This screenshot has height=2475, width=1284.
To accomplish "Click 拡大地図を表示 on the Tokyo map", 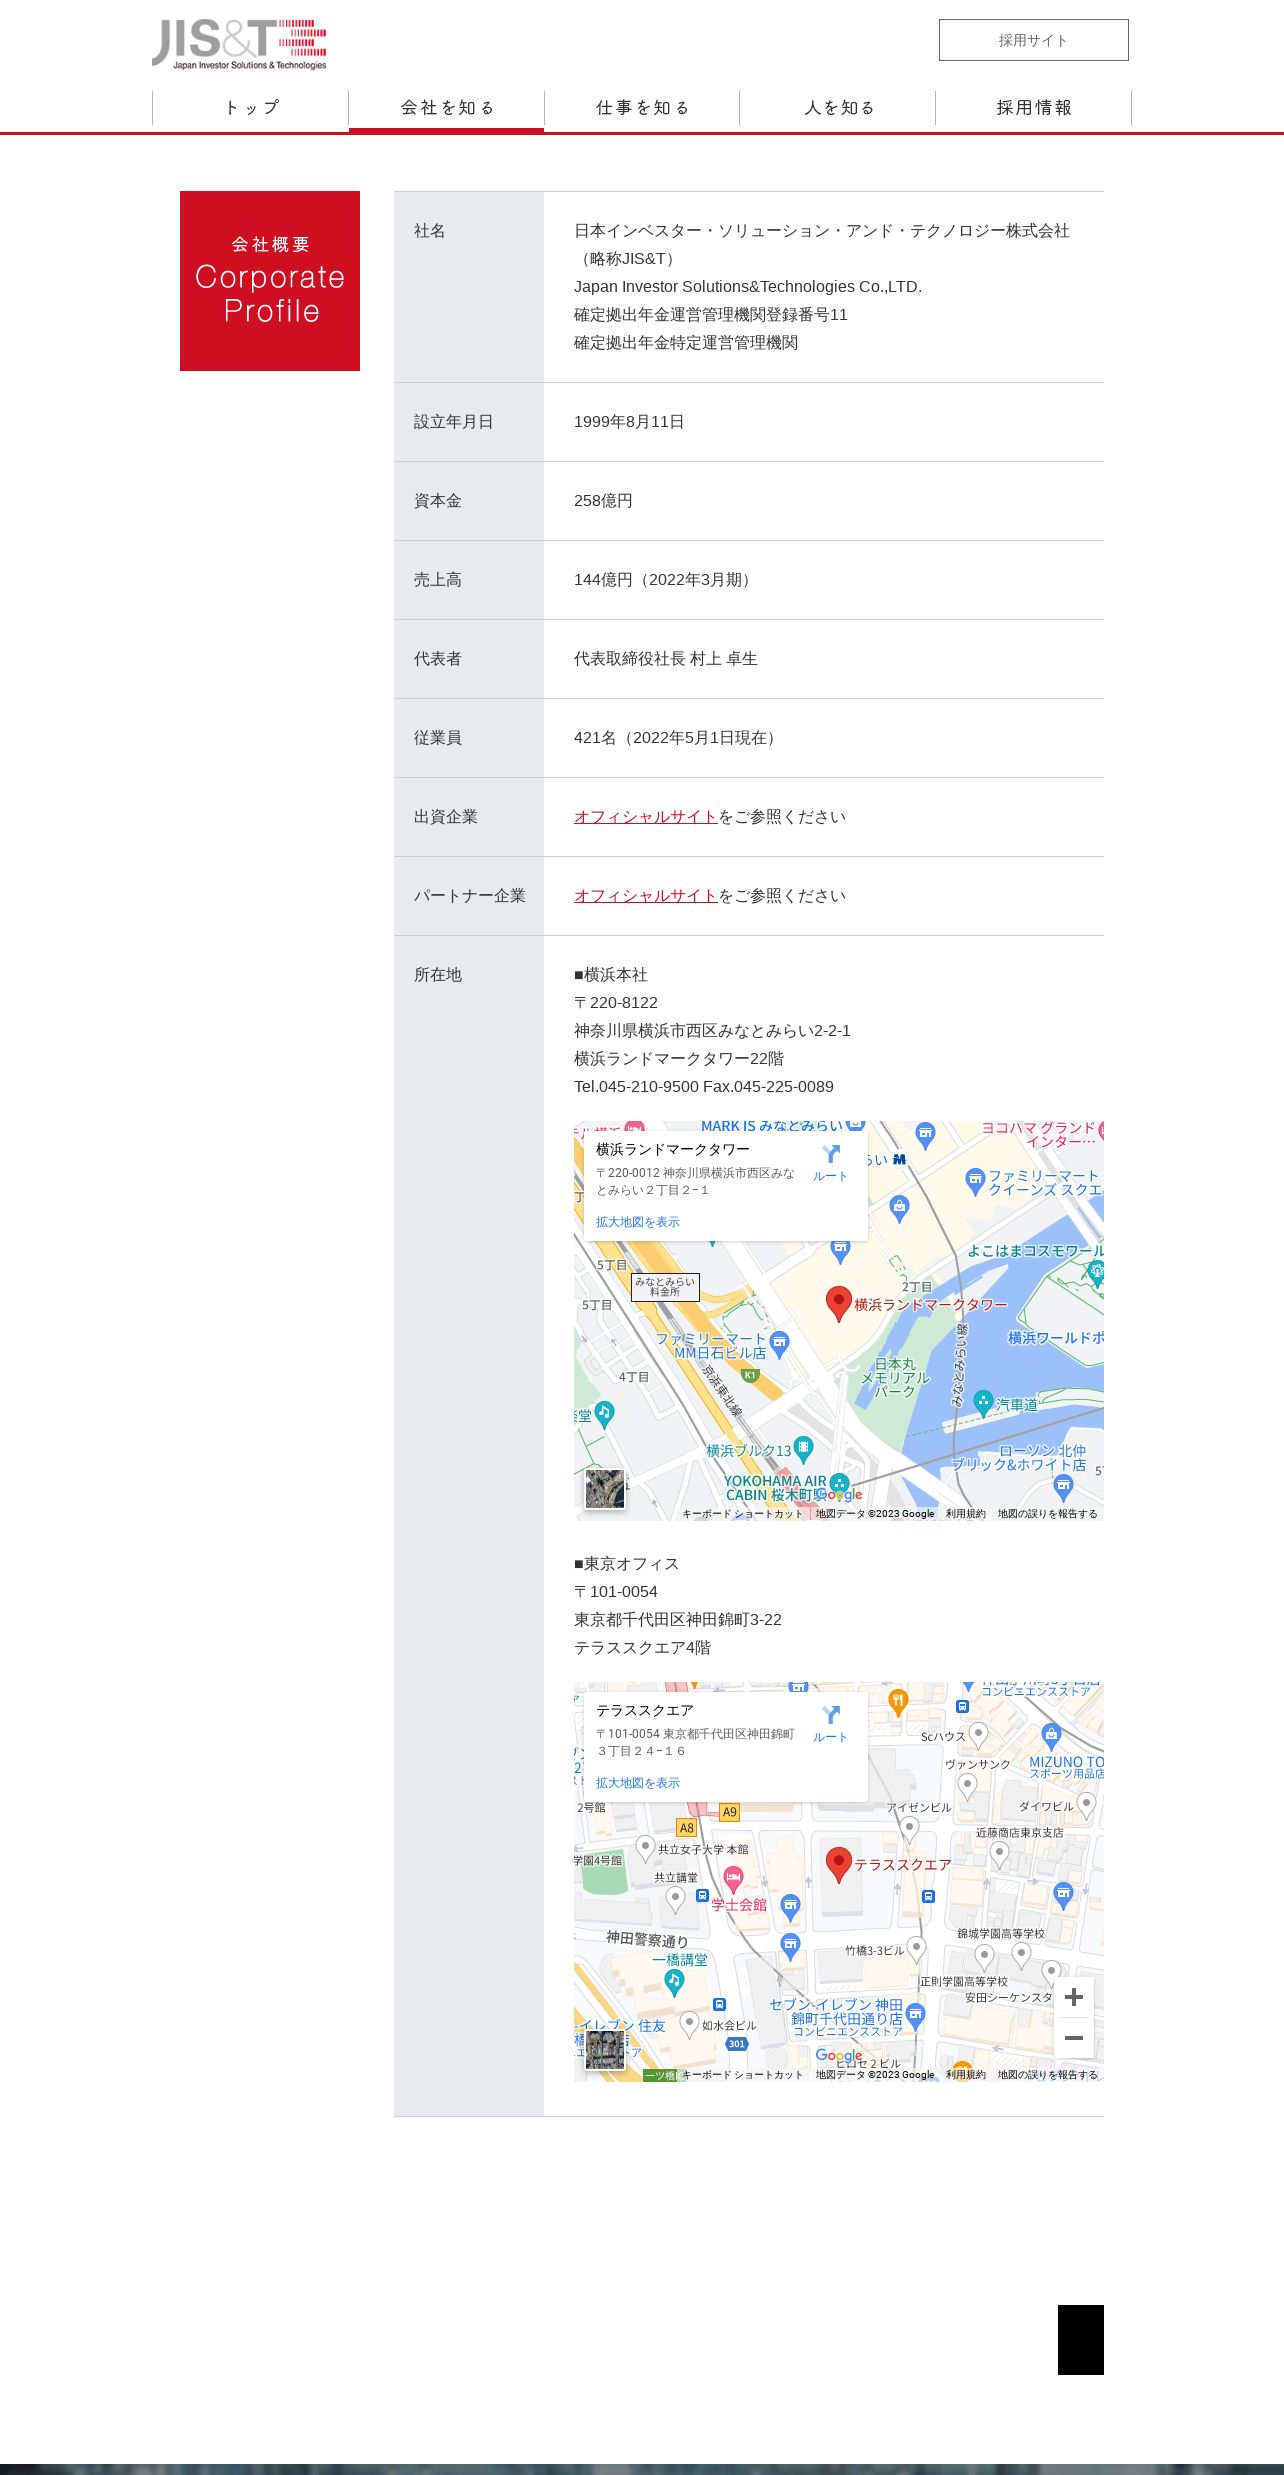I will [x=637, y=1783].
